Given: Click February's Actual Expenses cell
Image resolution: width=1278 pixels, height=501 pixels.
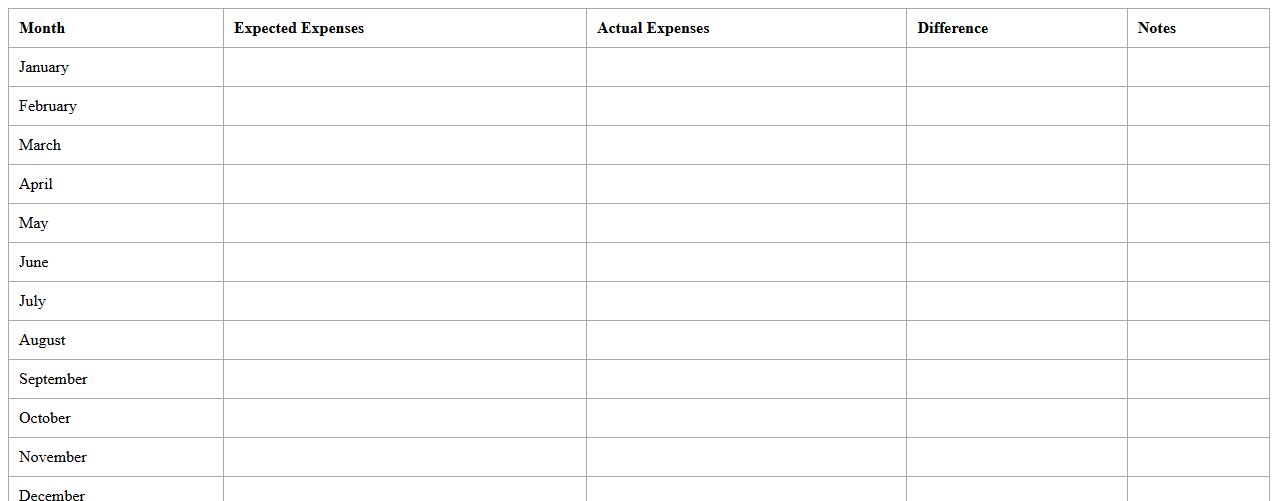Looking at the screenshot, I should click(746, 106).
